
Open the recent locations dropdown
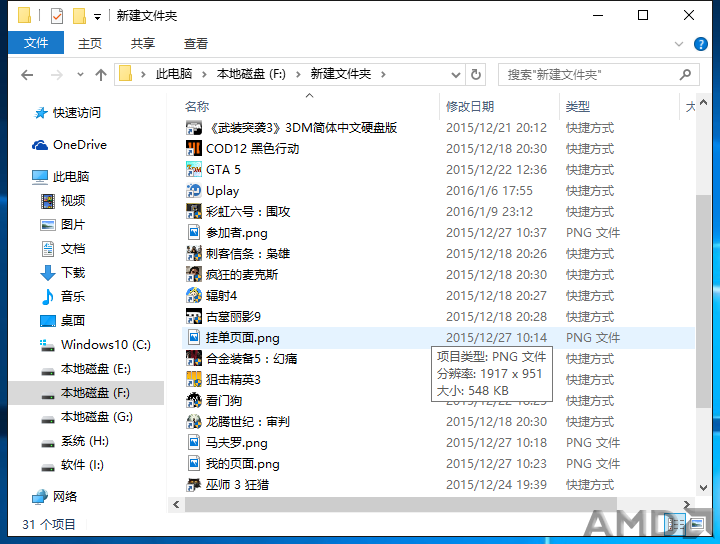pyautogui.click(x=80, y=74)
